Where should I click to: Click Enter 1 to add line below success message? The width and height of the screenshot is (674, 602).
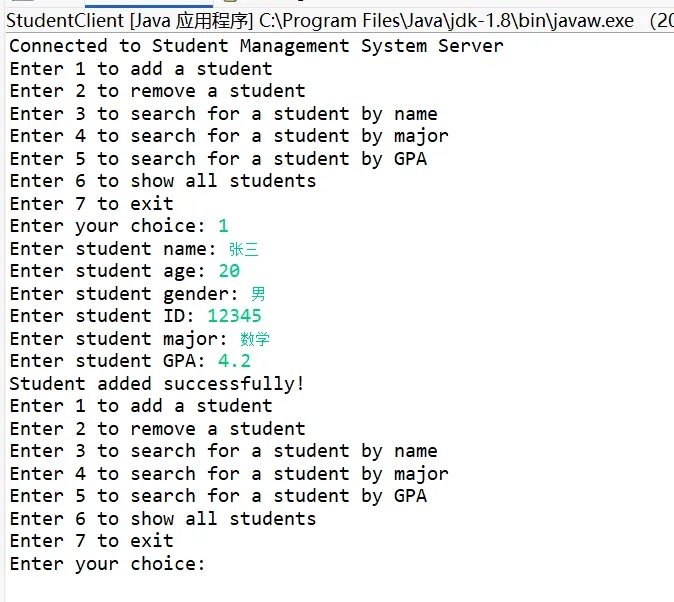point(140,406)
